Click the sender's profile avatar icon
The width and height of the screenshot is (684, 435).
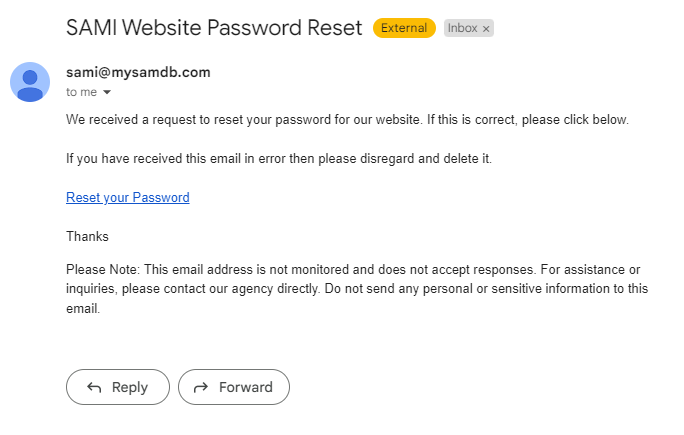(x=30, y=82)
